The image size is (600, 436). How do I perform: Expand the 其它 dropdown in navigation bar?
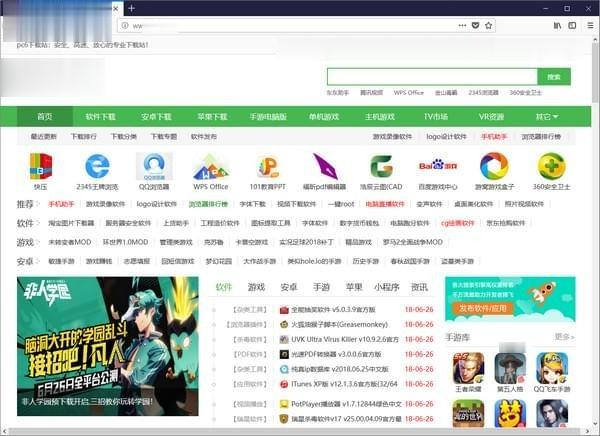[x=547, y=116]
